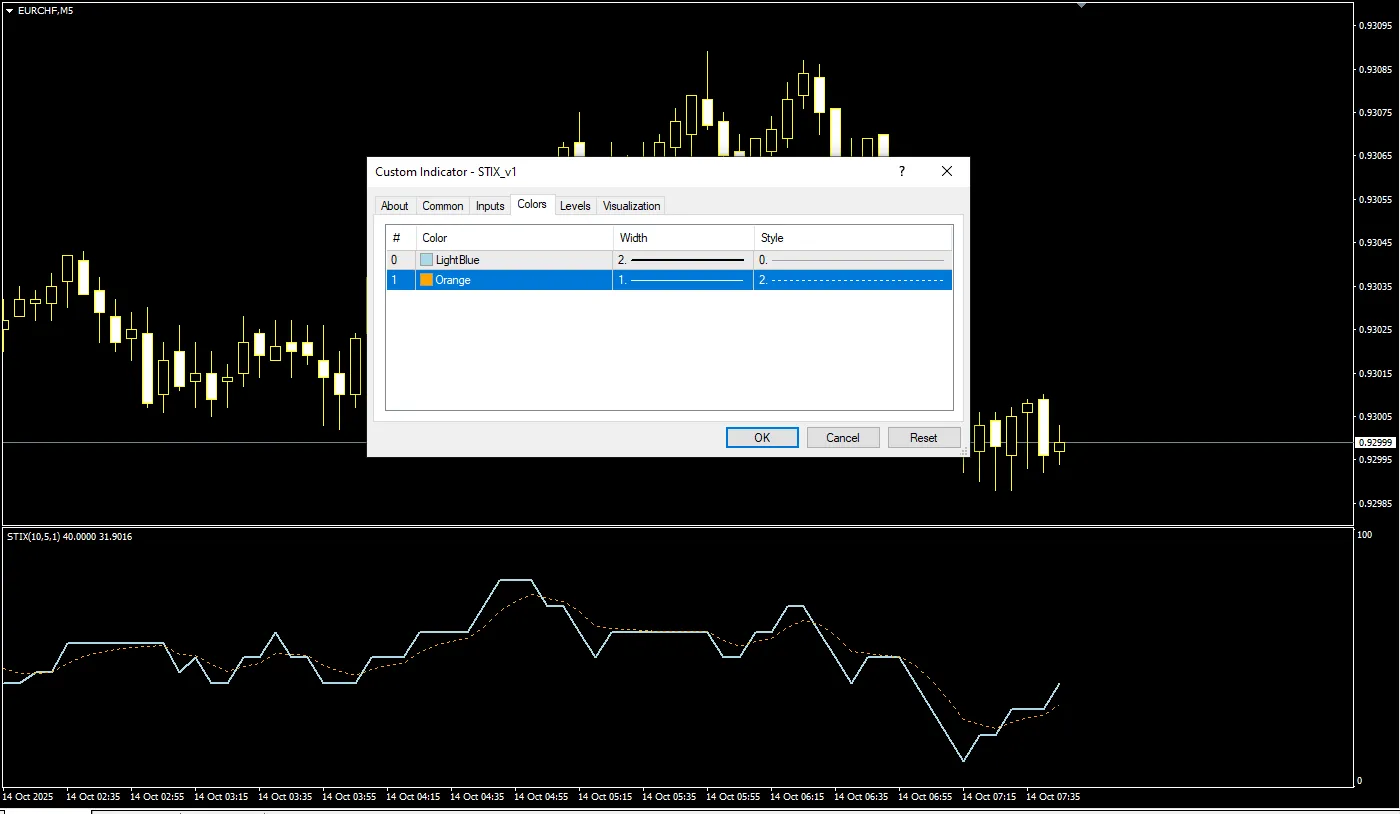Show the Visualization tab
The image size is (1400, 814).
[x=631, y=206]
